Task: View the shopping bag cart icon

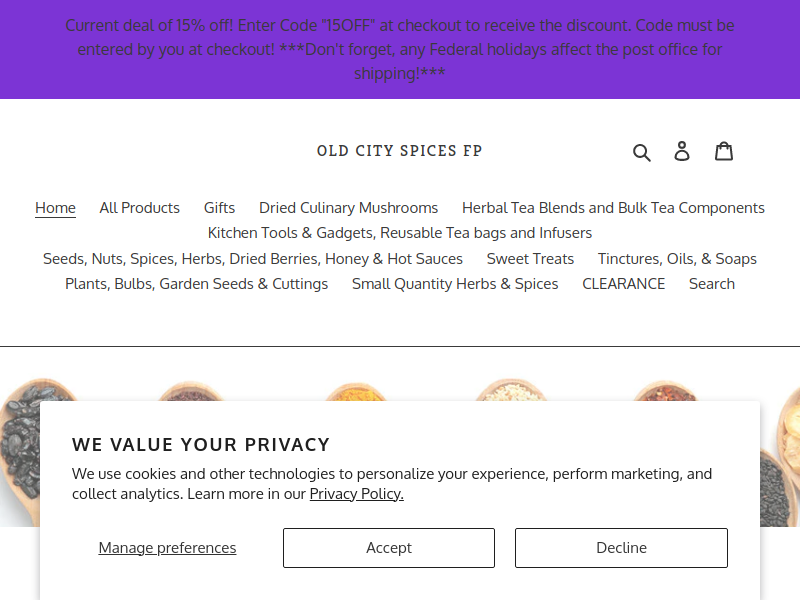Action: click(x=723, y=151)
